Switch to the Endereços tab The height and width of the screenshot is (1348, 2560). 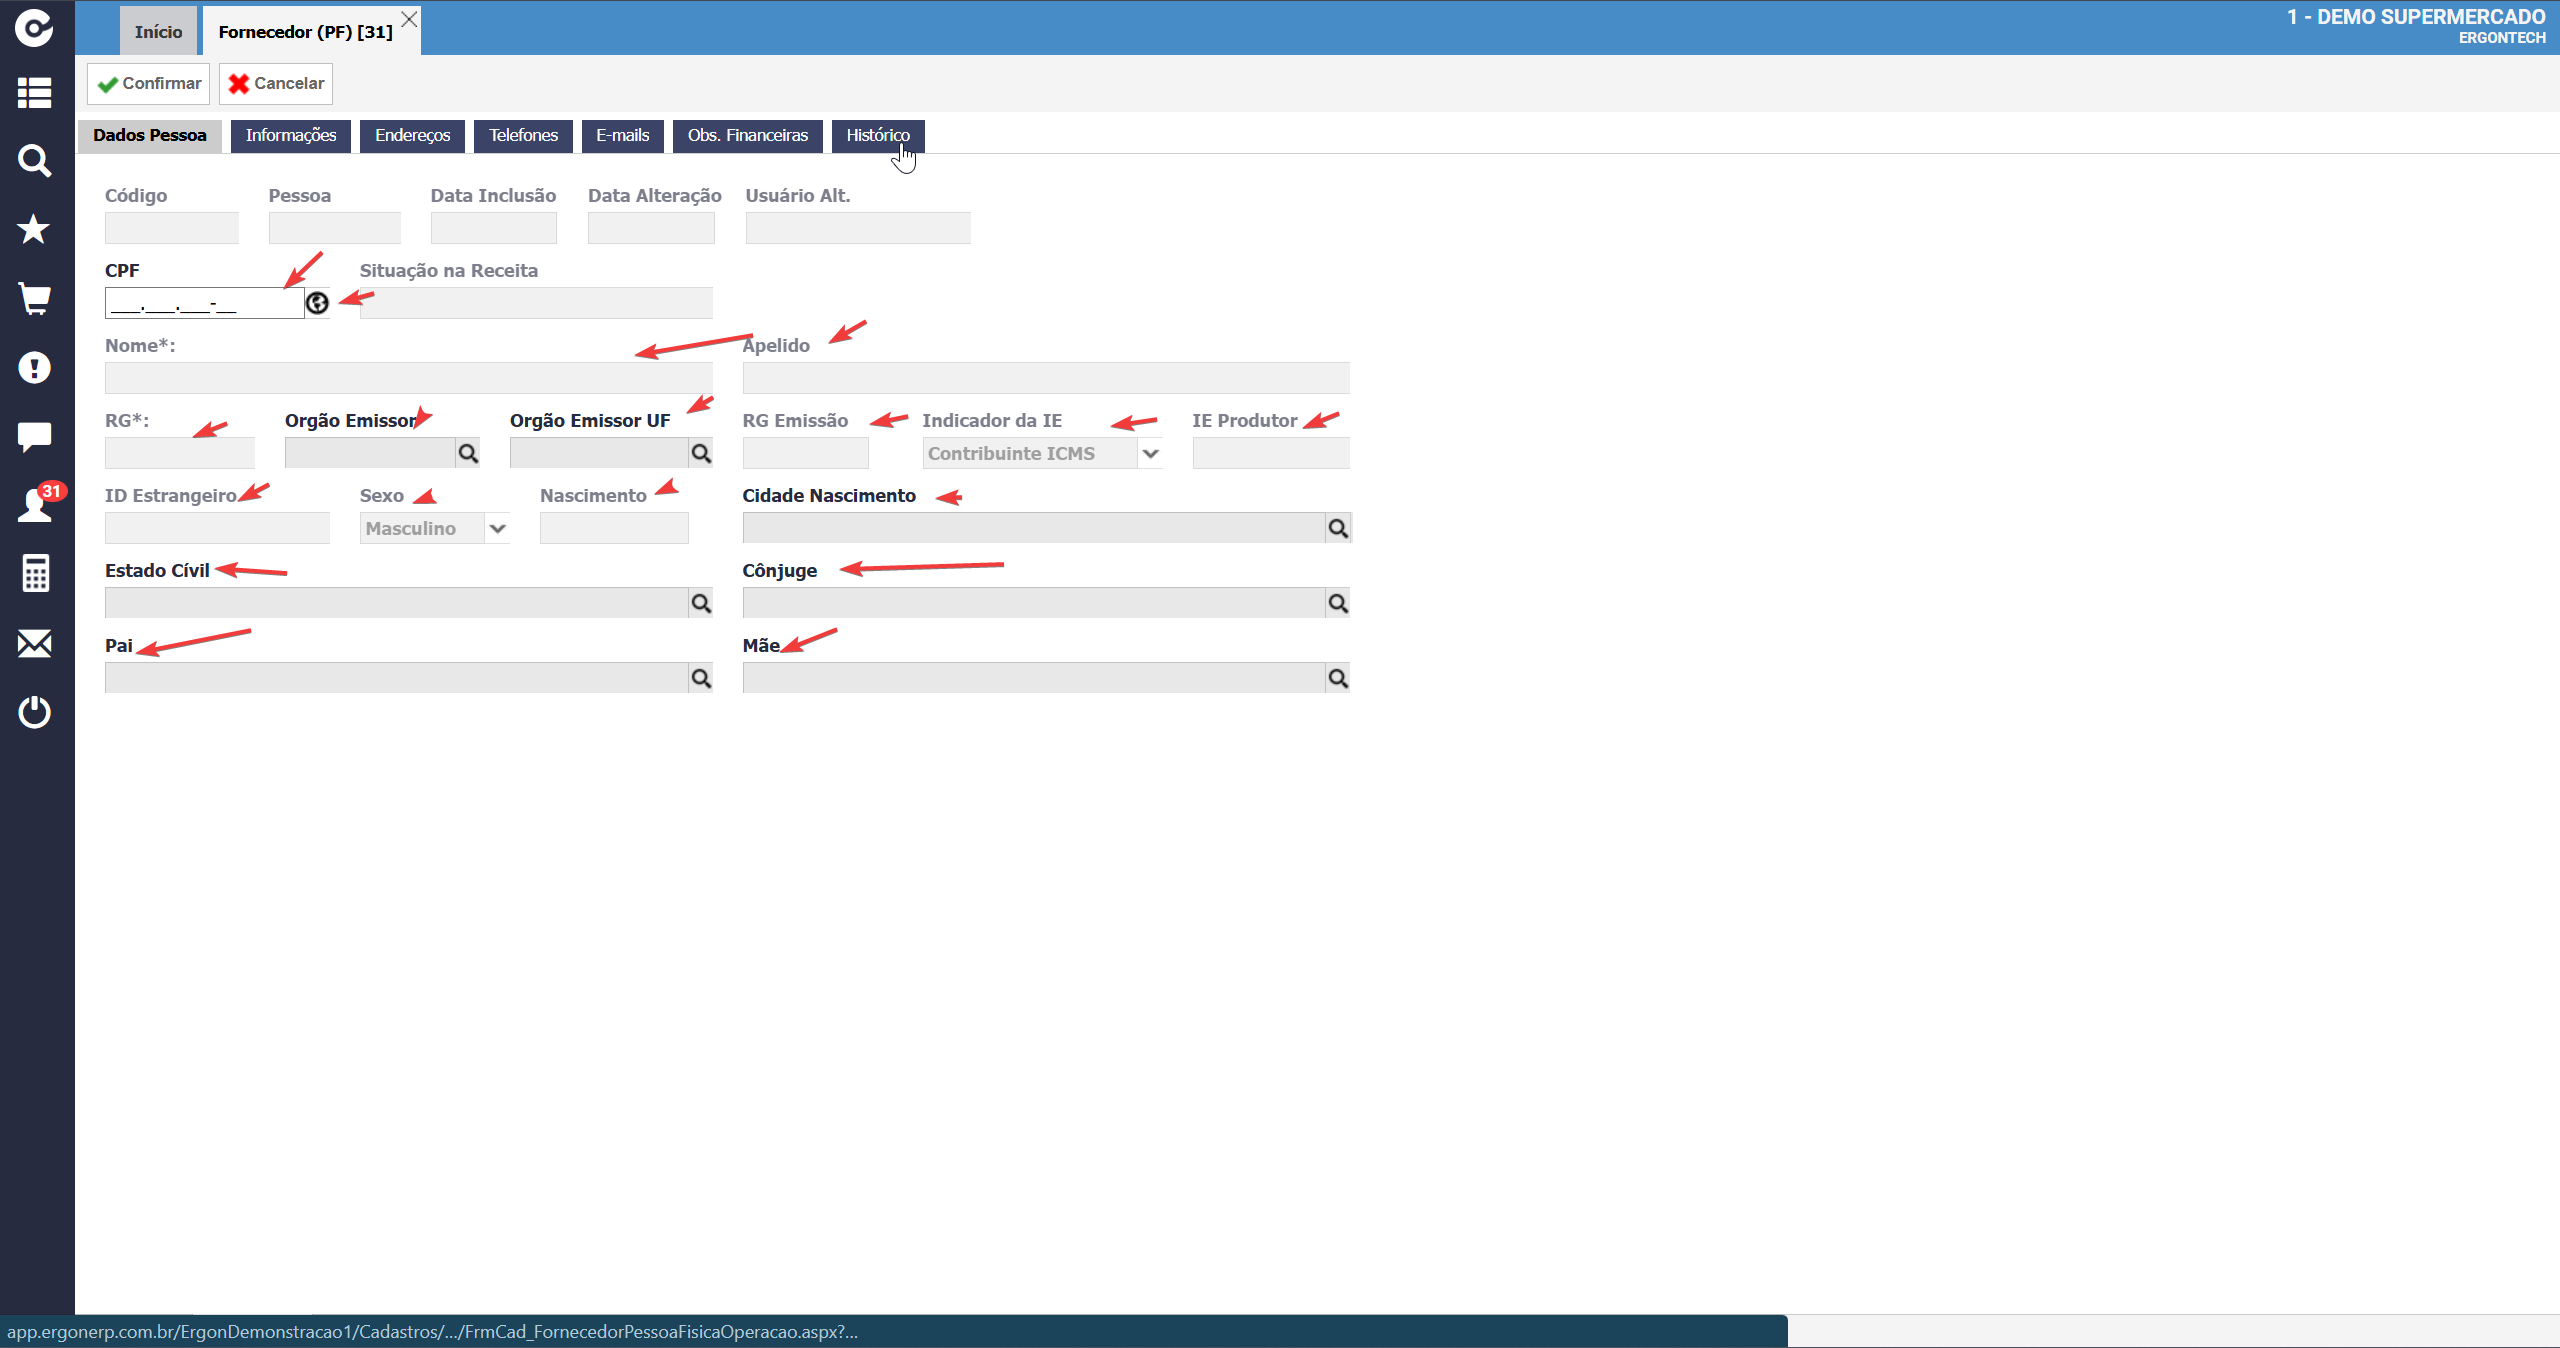(413, 136)
